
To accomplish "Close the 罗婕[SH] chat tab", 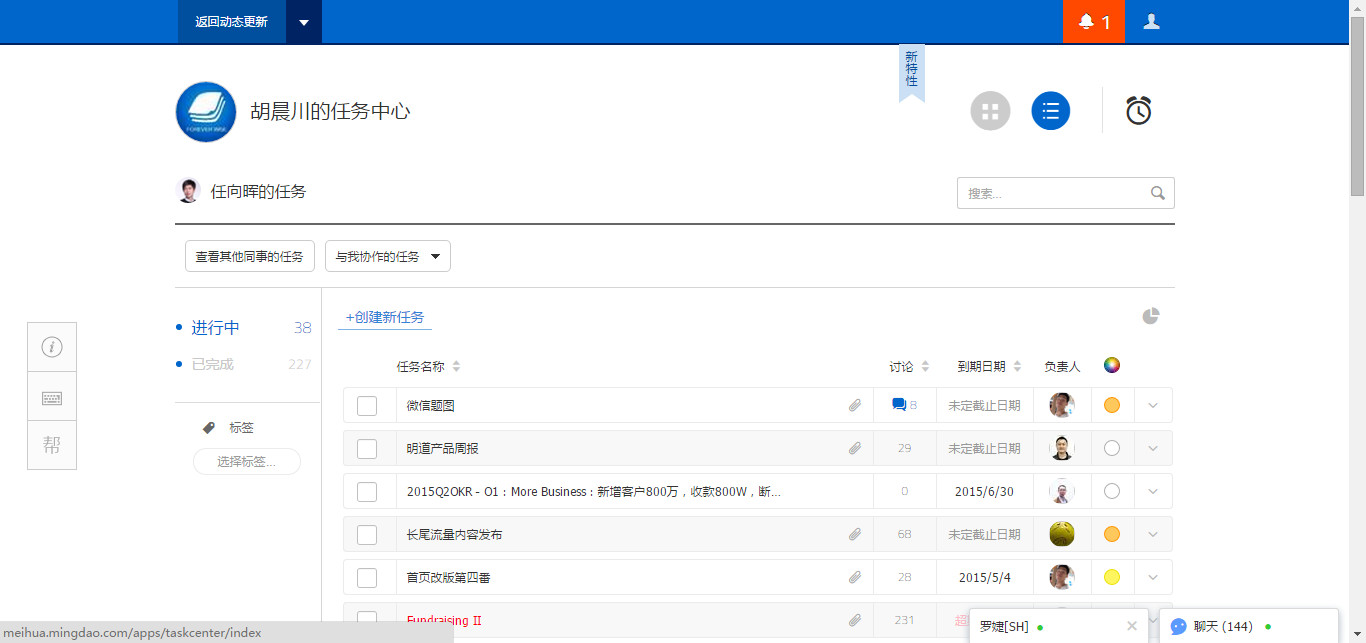I will pyautogui.click(x=1132, y=626).
